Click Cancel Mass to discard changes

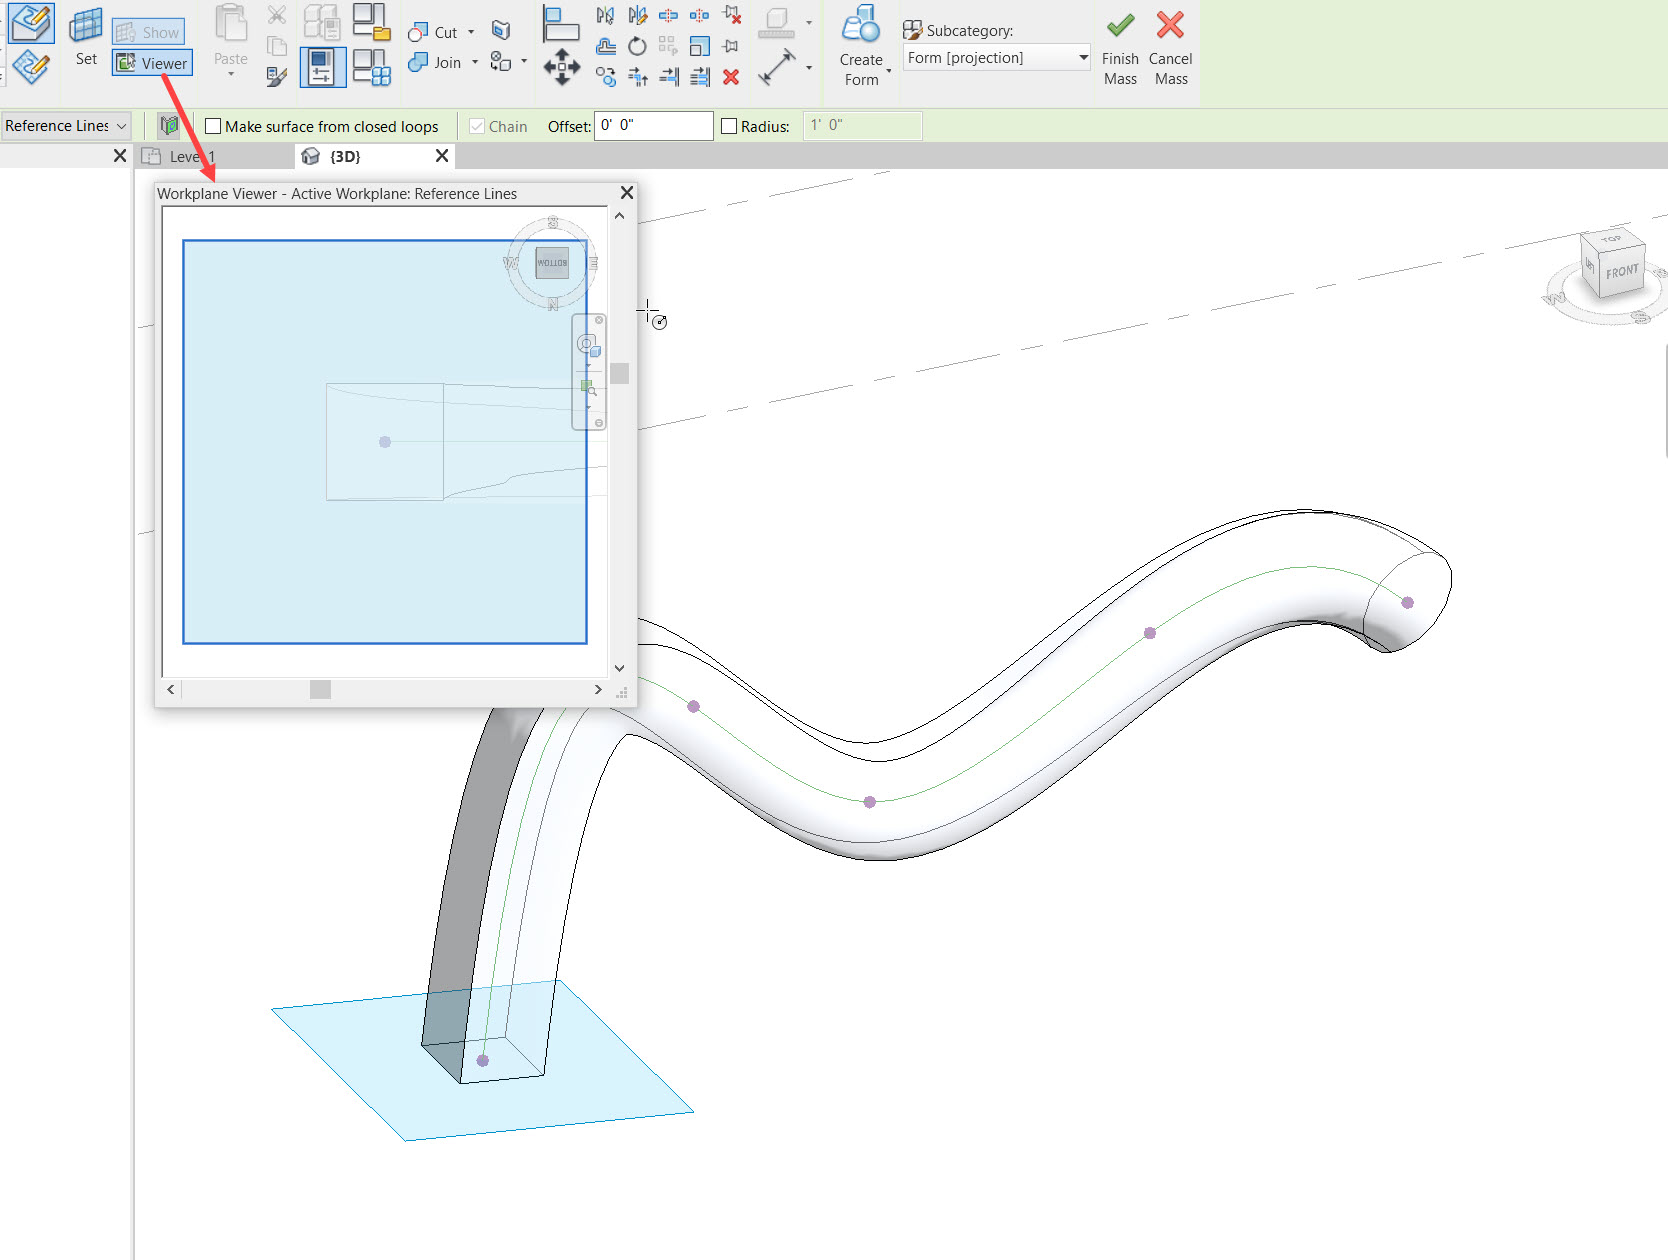coord(1170,45)
